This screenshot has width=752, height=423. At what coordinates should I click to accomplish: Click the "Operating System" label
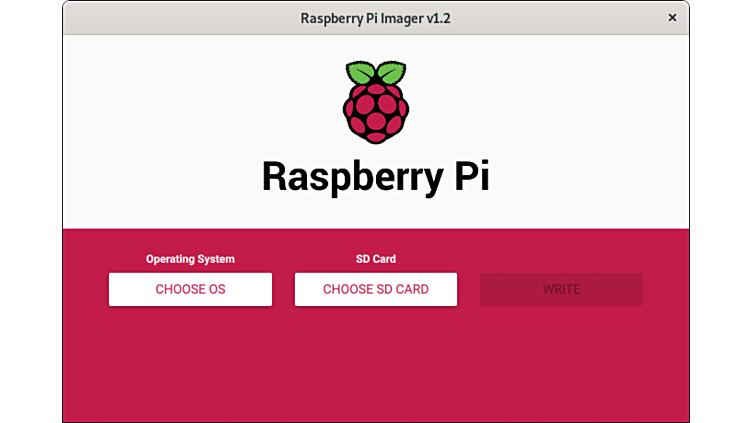coord(190,259)
